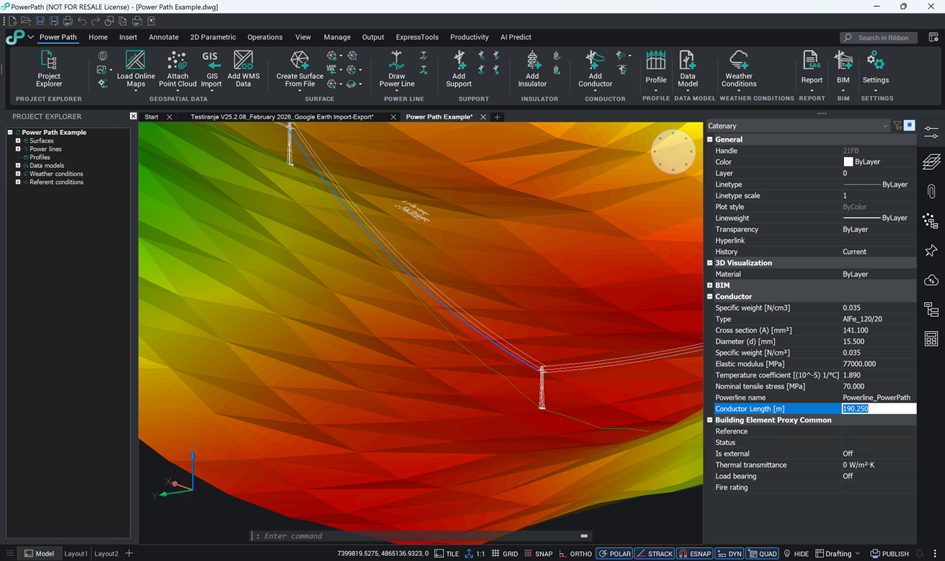Collapse the Conductor properties section
Viewport: 945px width, 561px height.
click(710, 297)
